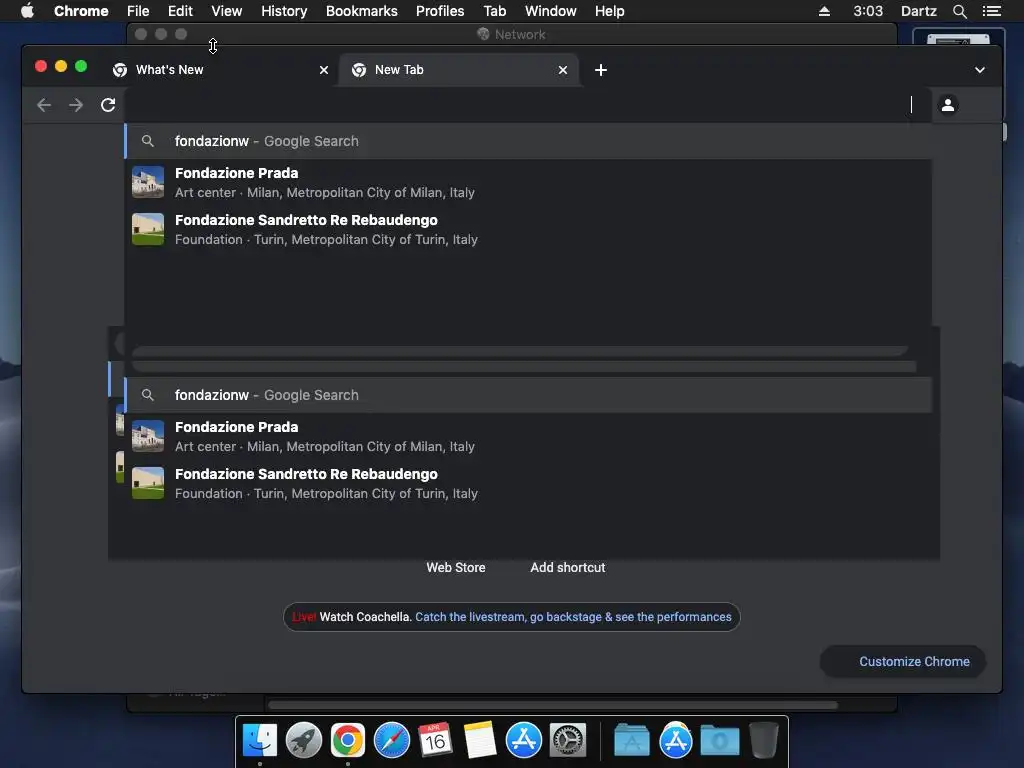The height and width of the screenshot is (768, 1024).
Task: Click magnifier icon in lower search suggestion
Action: click(x=148, y=395)
